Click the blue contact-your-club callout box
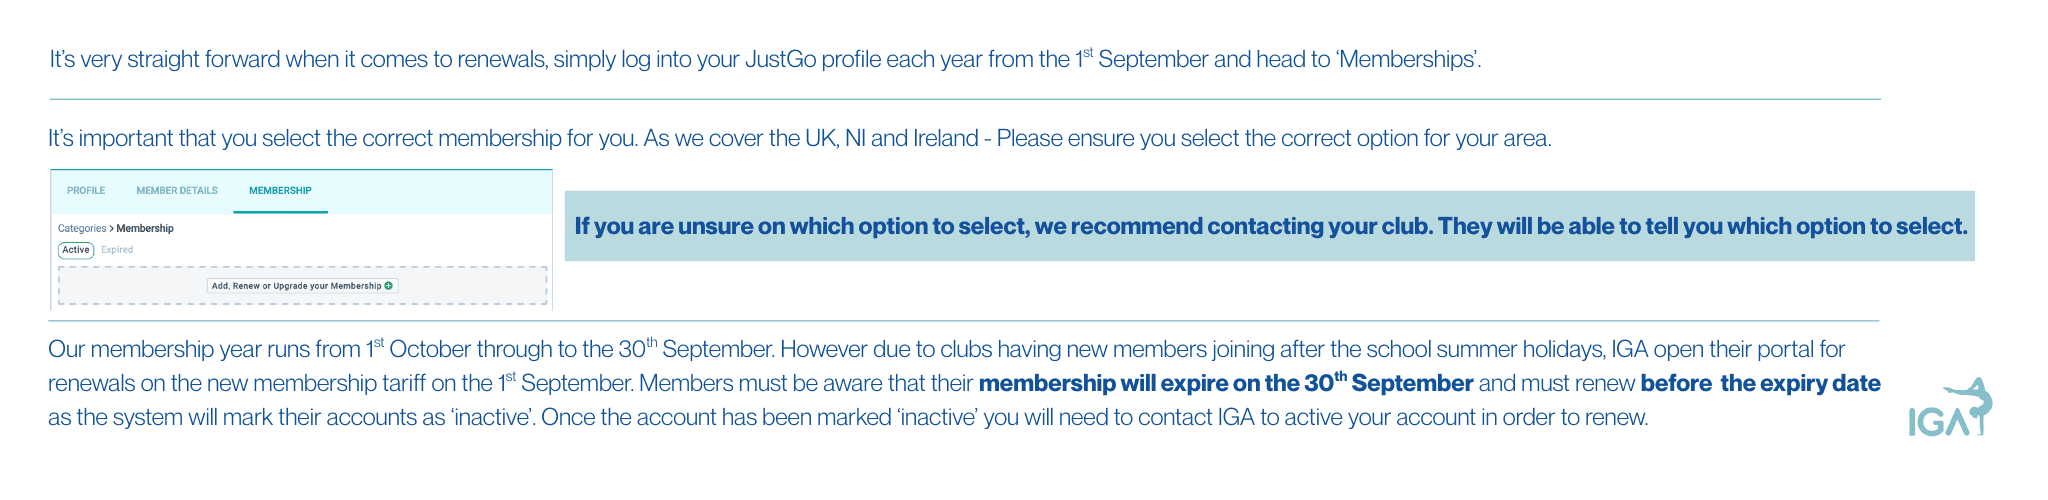Viewport: 2048px width, 500px height. (x=1270, y=226)
